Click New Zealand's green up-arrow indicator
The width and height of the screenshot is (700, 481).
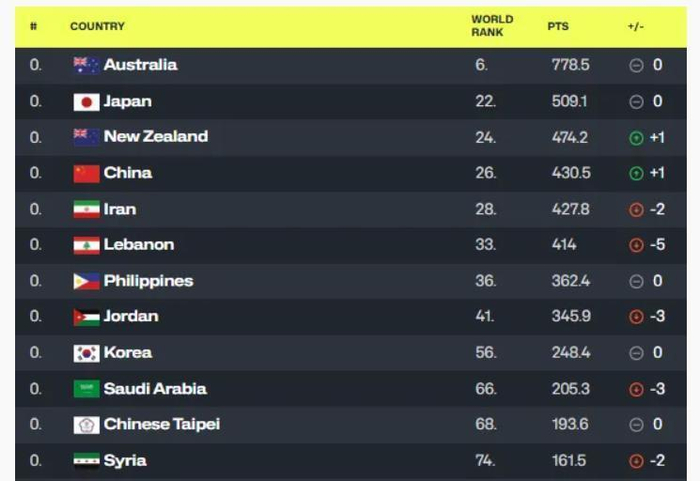(636, 138)
